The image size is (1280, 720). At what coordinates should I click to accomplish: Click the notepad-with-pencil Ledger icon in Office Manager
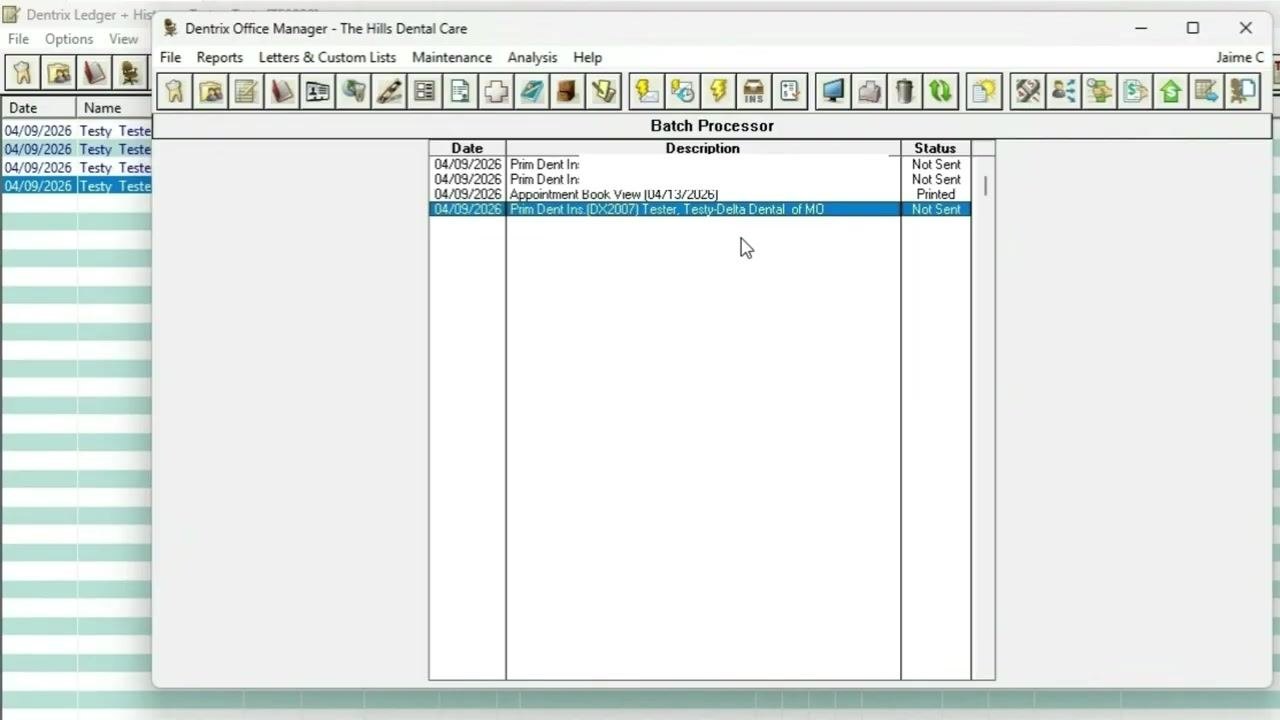click(x=246, y=92)
